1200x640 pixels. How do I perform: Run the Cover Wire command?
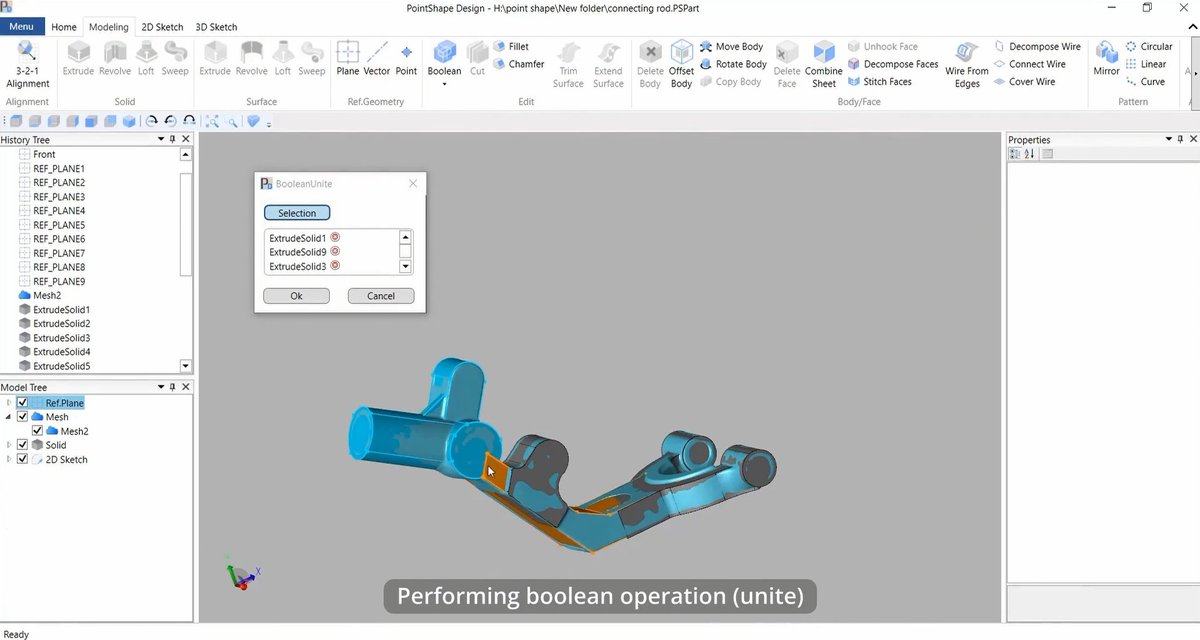pos(1024,82)
